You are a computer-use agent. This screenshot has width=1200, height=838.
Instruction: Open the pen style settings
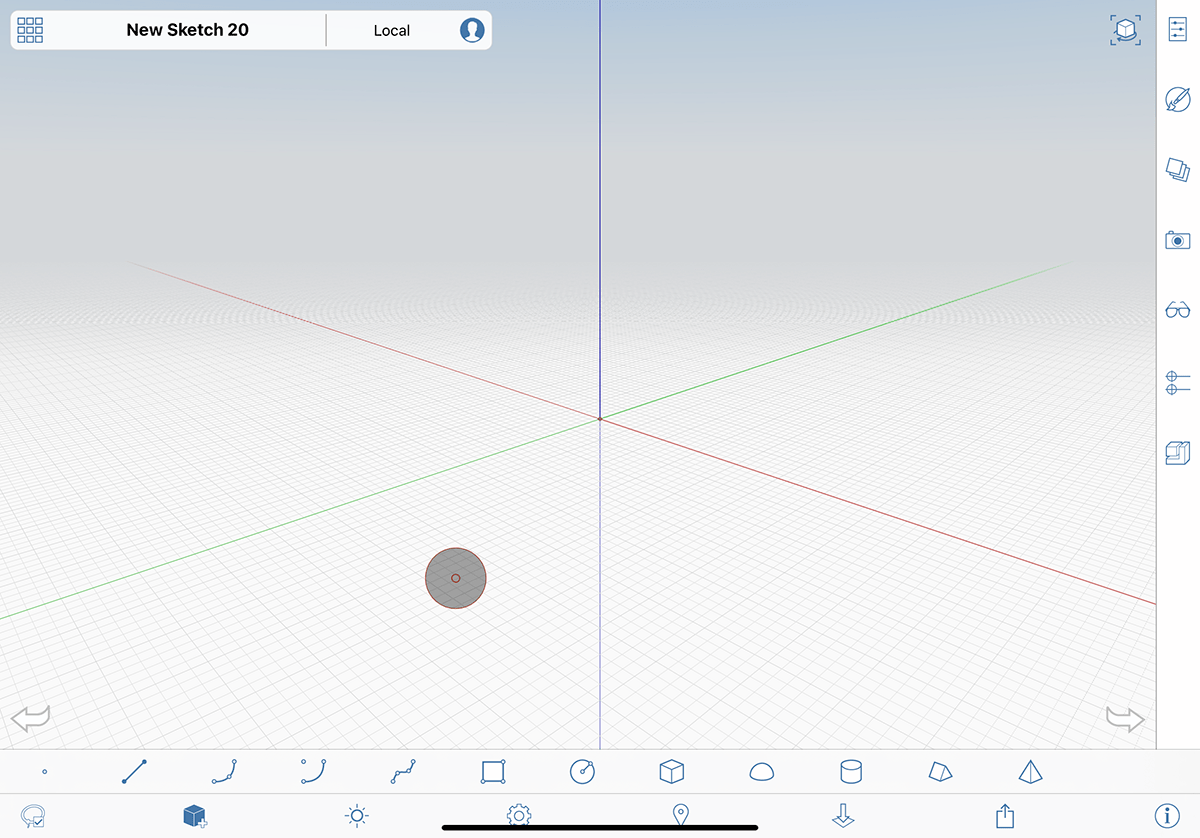(x=1178, y=100)
